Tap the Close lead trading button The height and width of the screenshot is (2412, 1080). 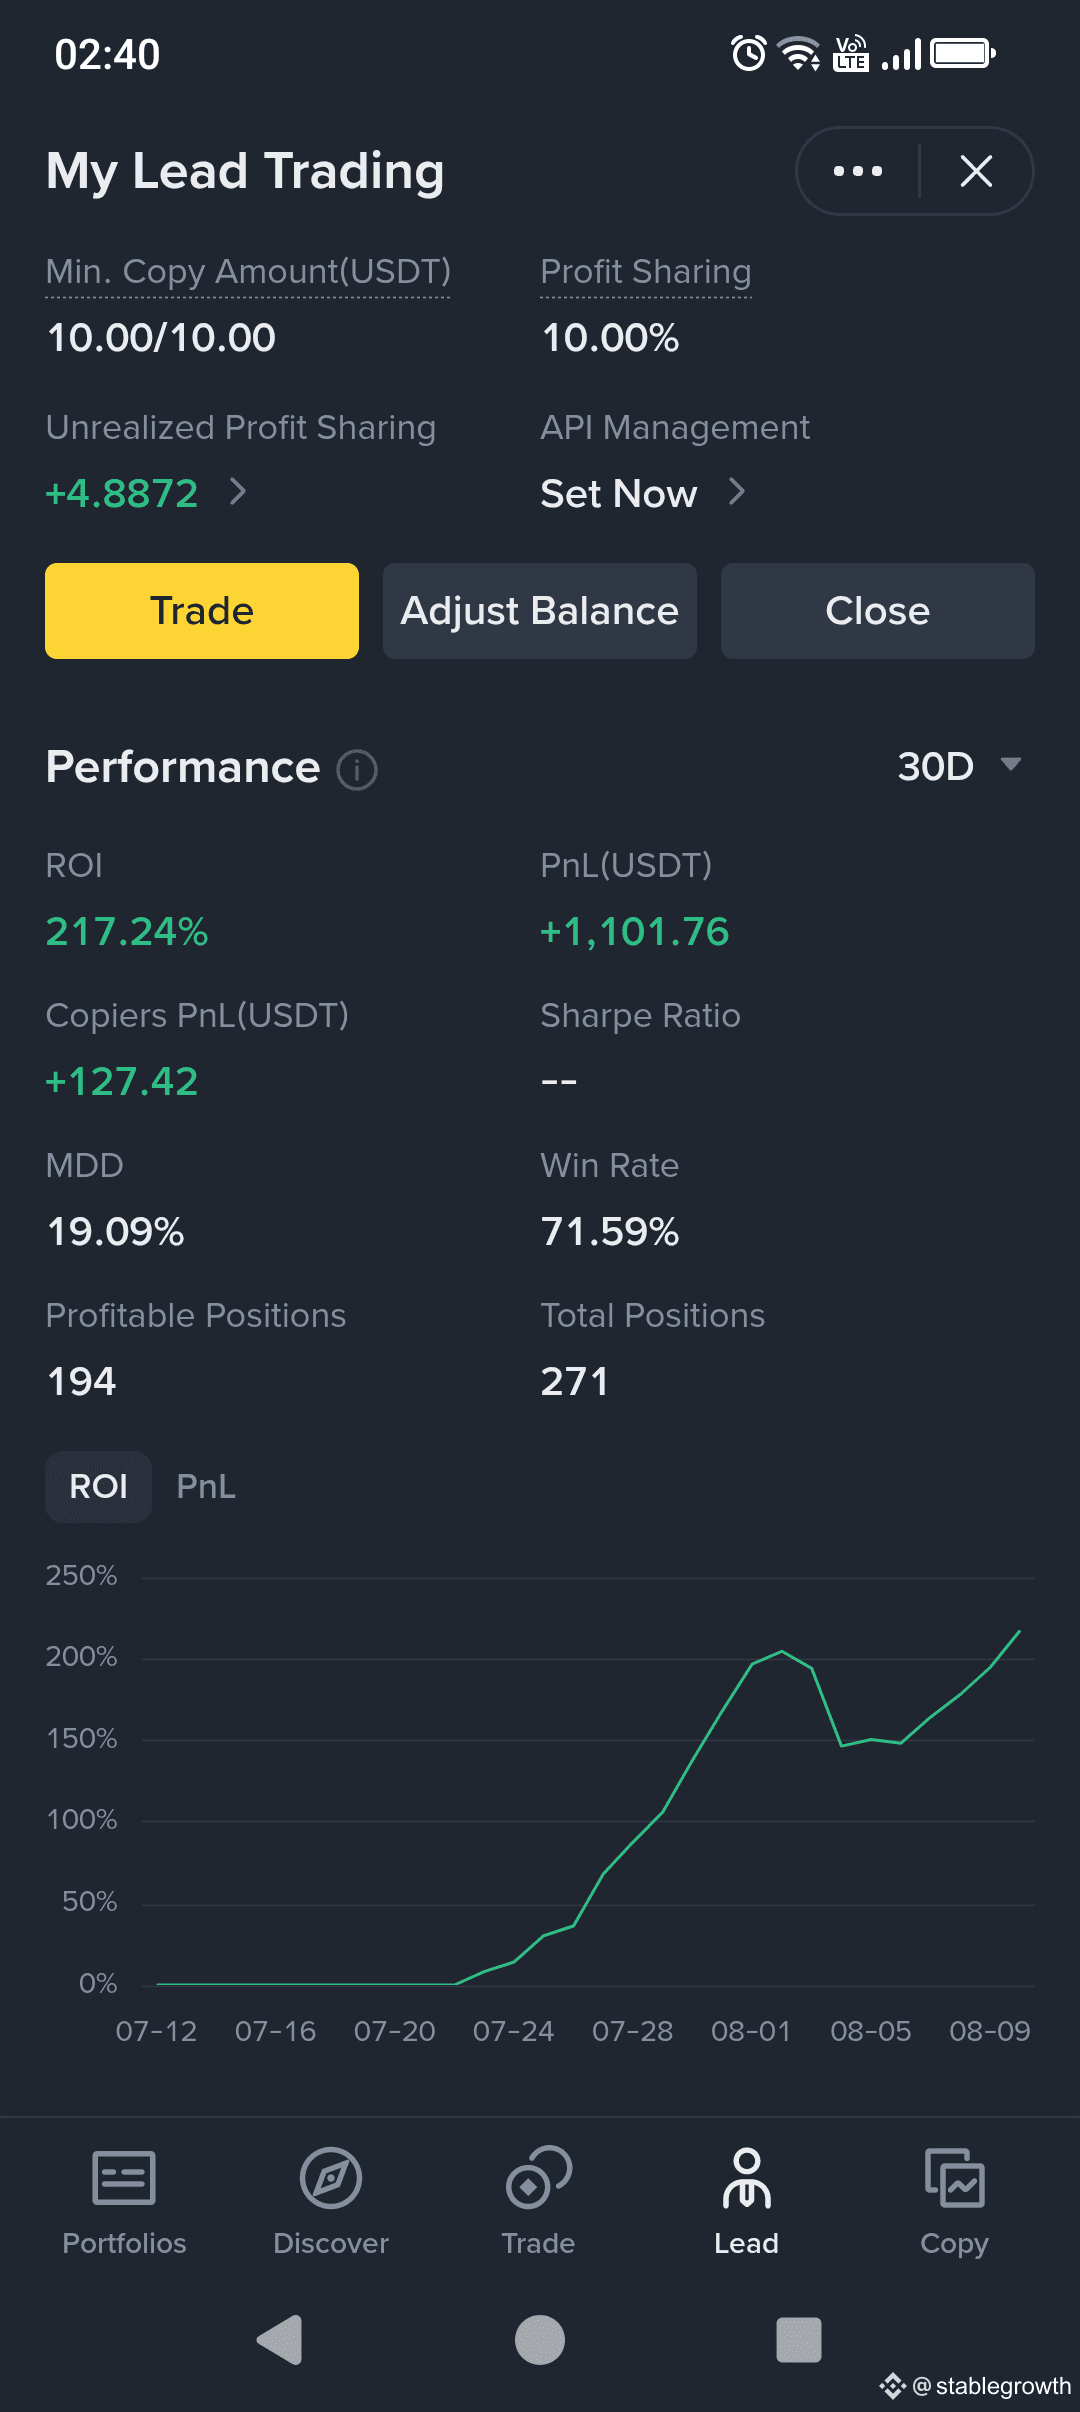pyautogui.click(x=878, y=611)
